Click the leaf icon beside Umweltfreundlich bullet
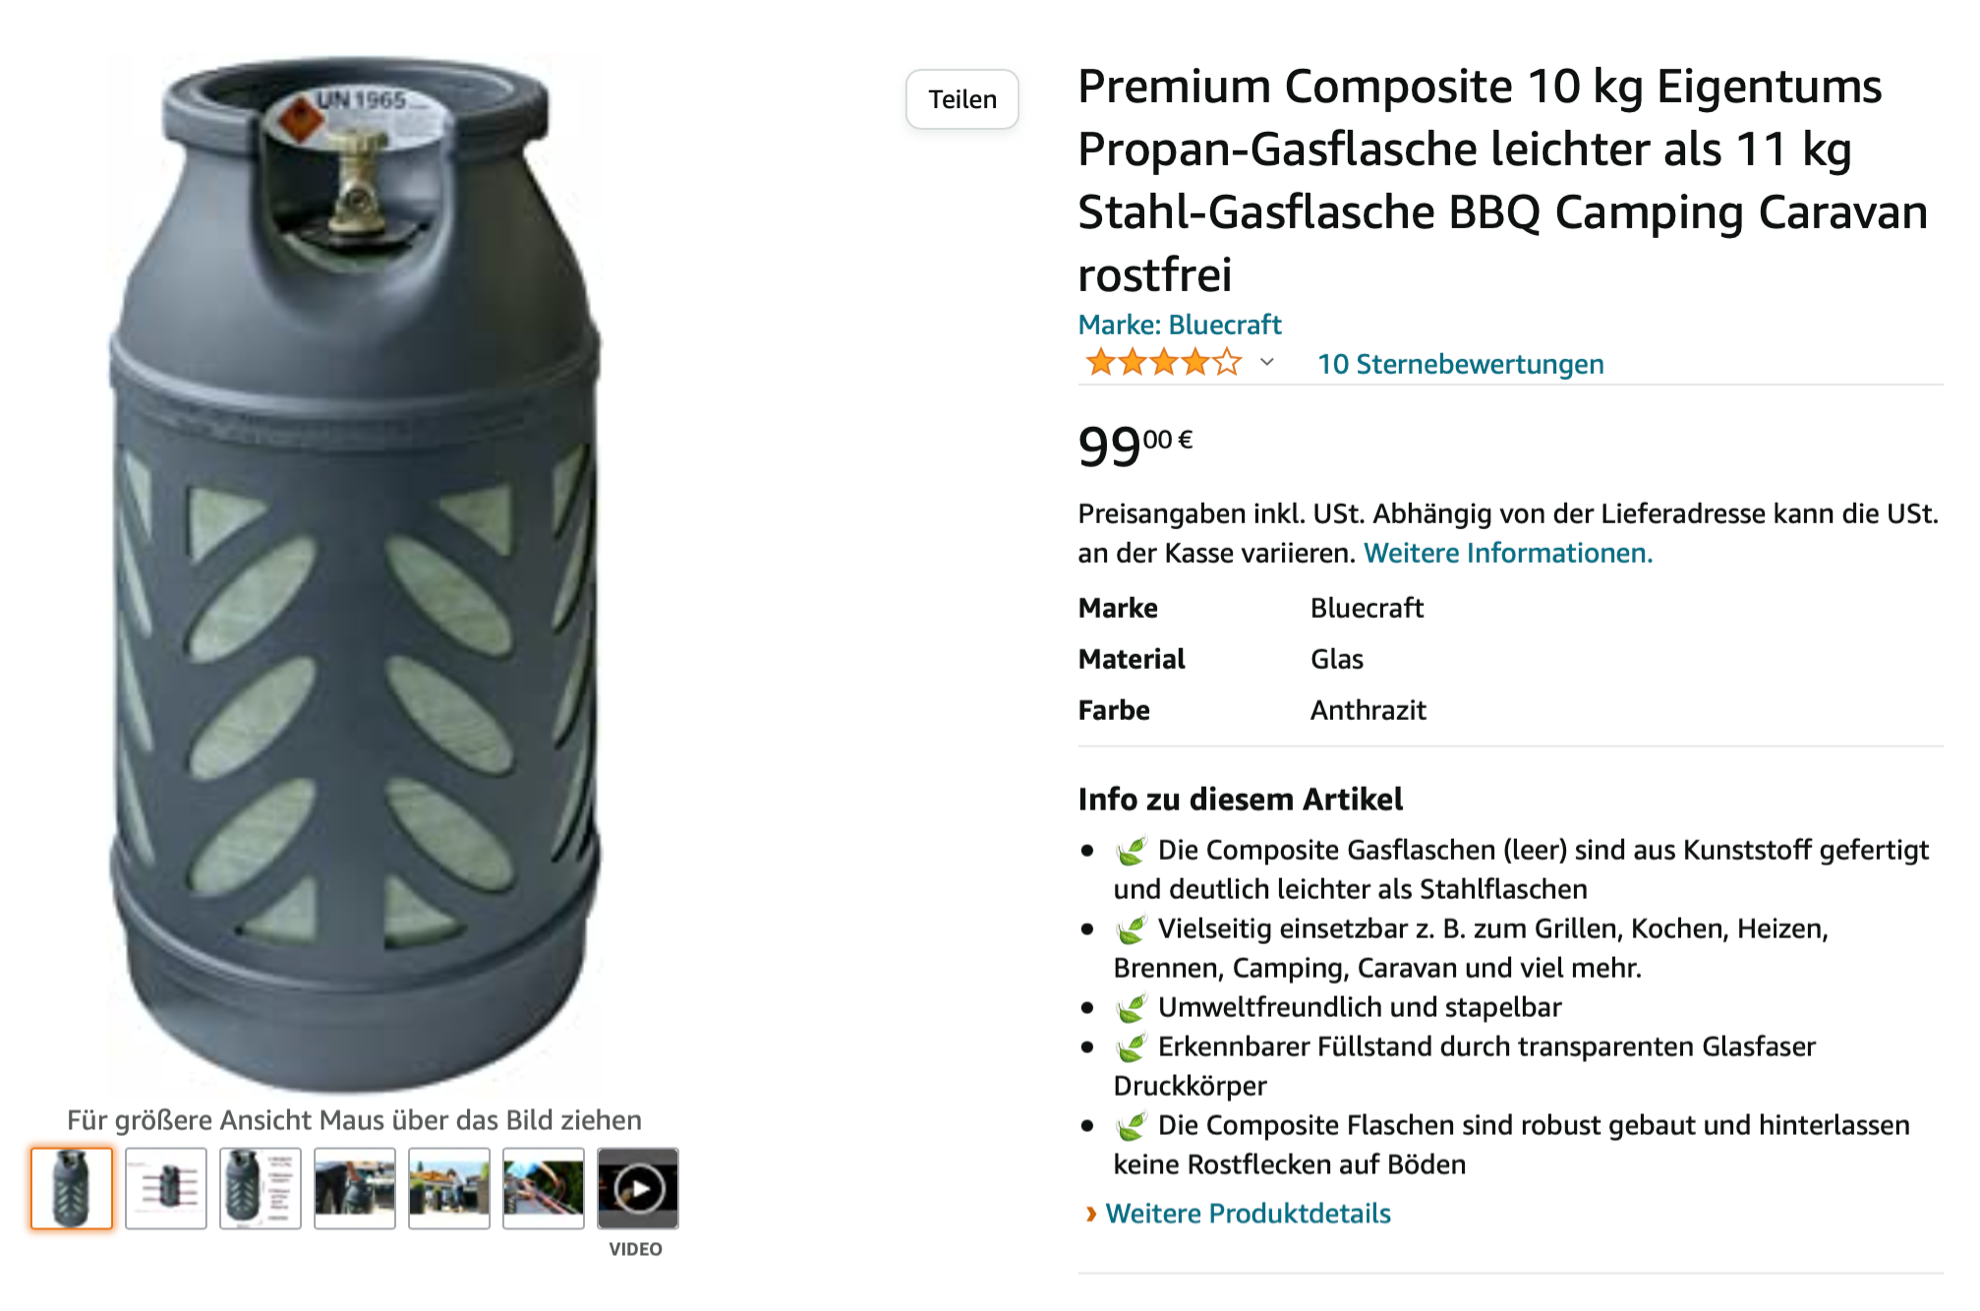This screenshot has height=1311, width=1980. [1131, 1008]
